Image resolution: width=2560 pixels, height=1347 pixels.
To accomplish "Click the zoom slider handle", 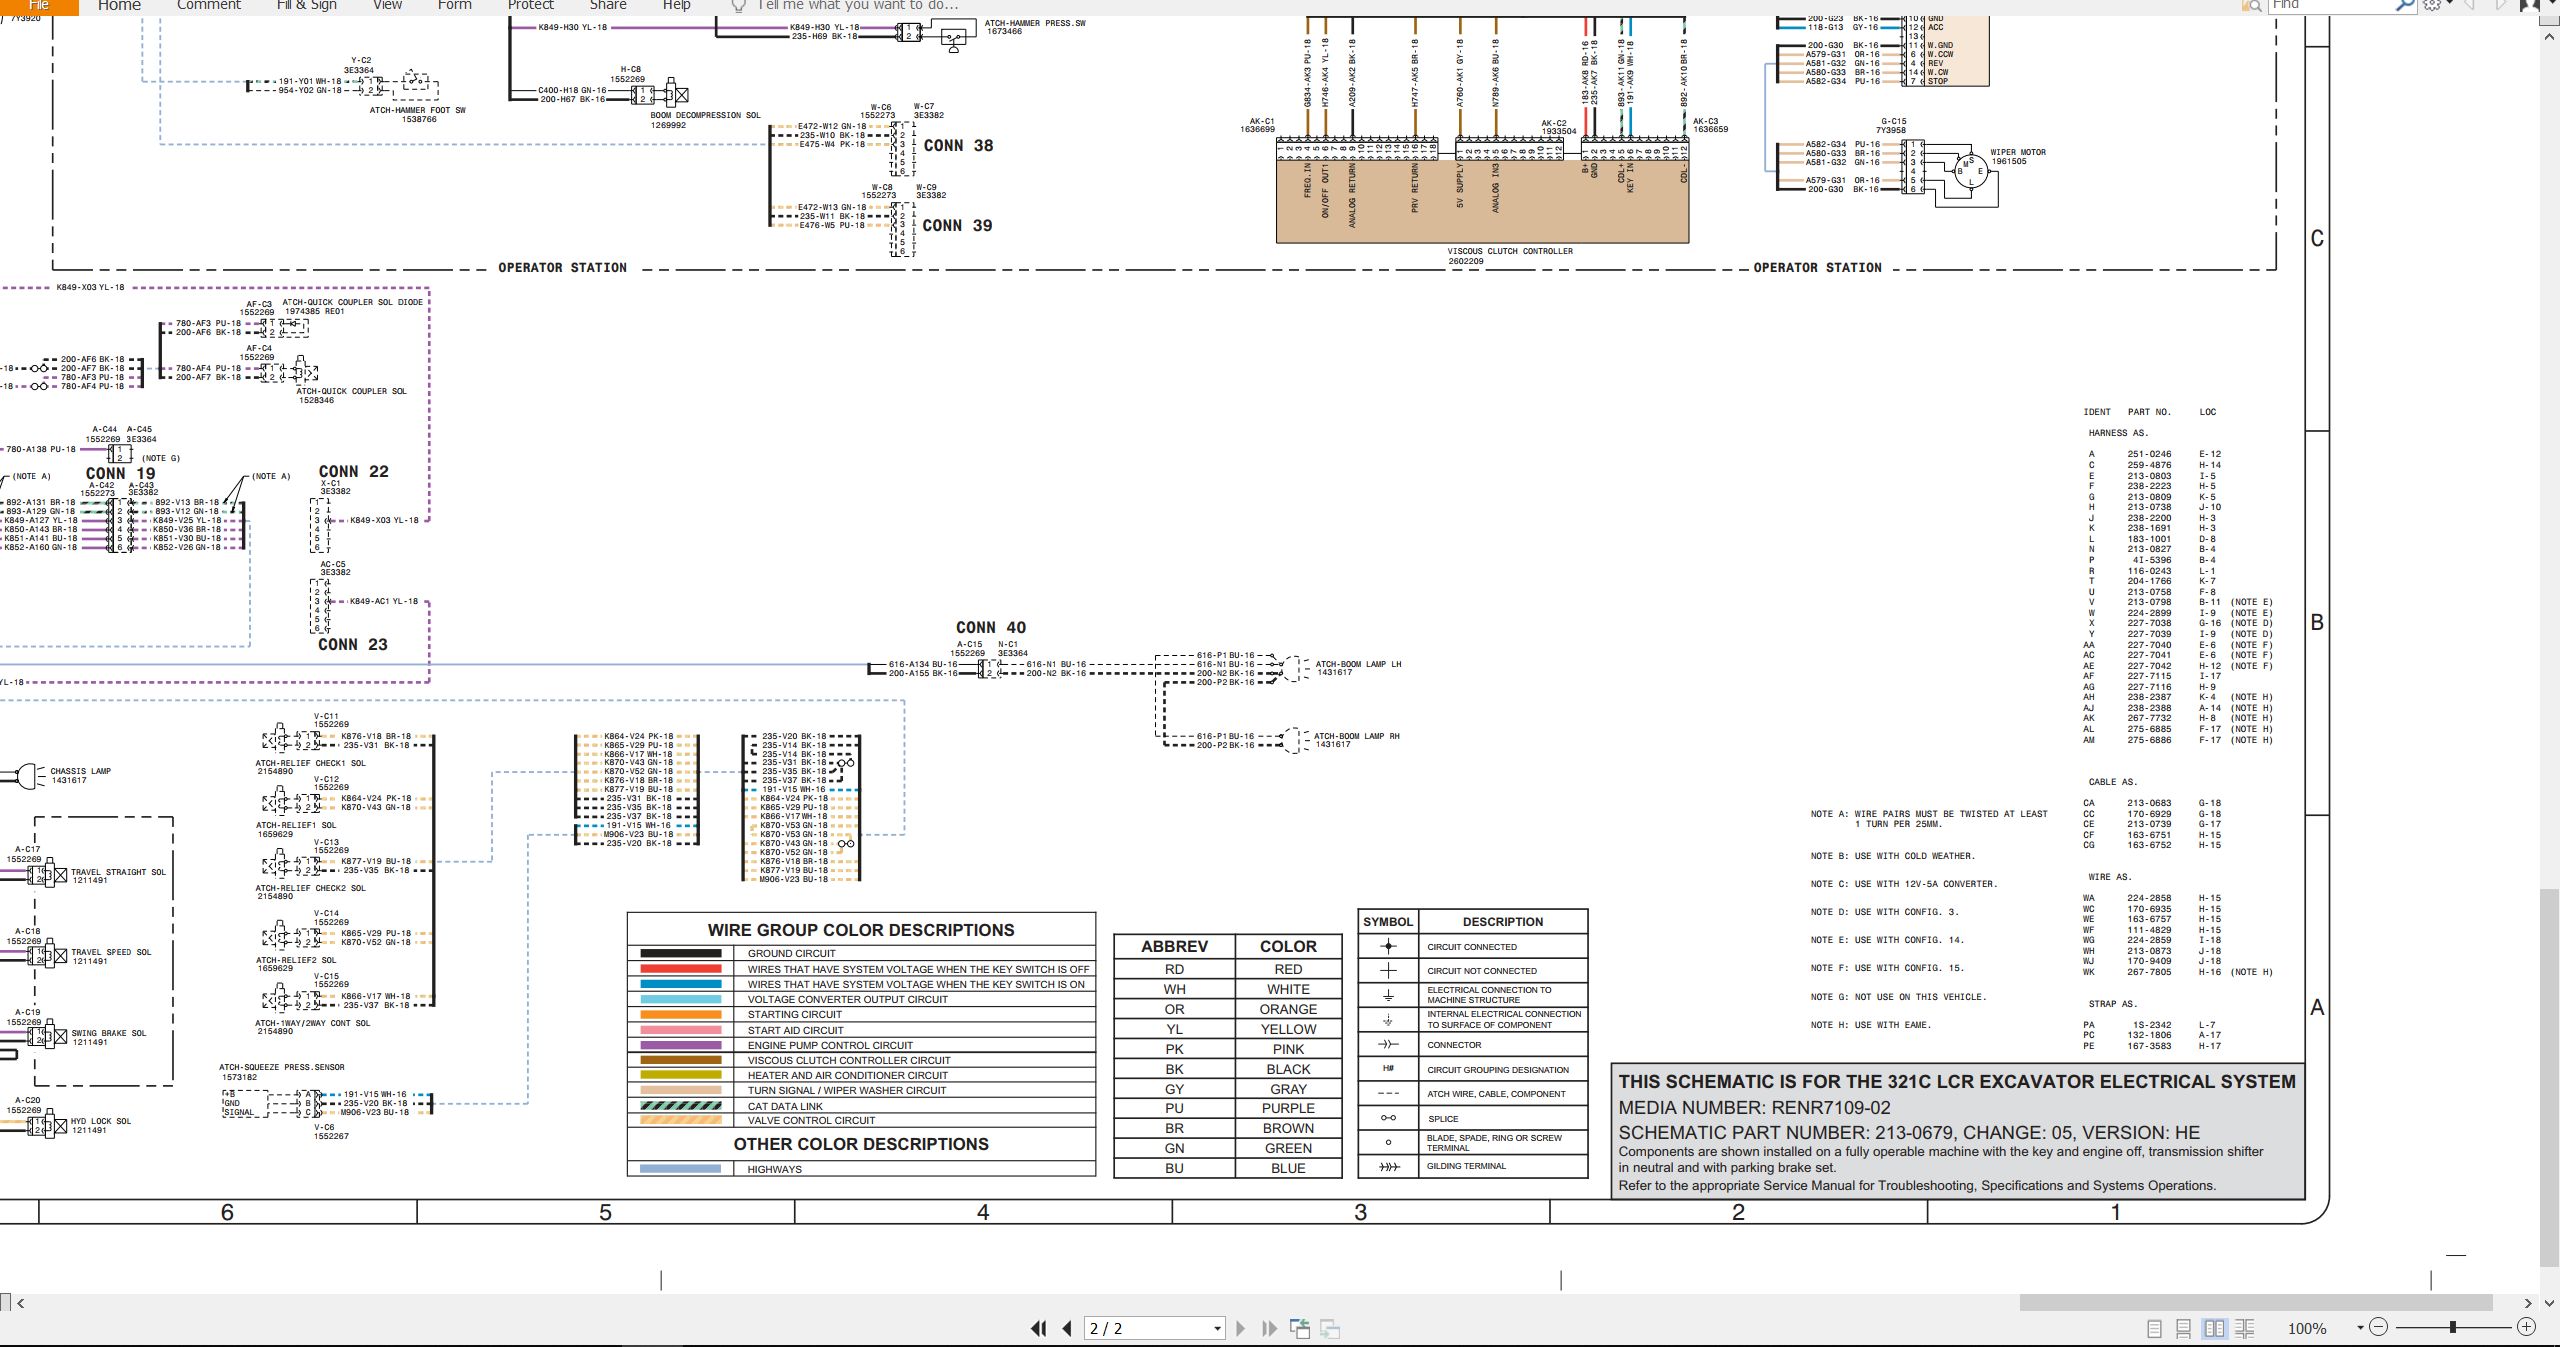I will (2452, 1327).
